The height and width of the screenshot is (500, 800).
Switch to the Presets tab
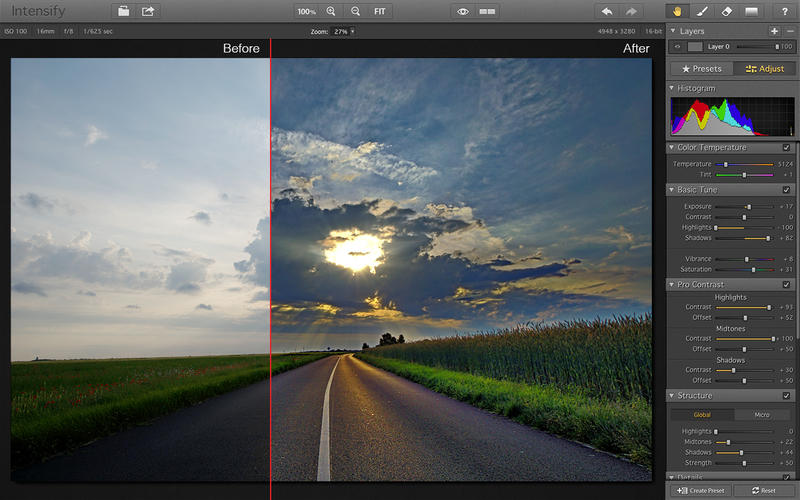(702, 68)
